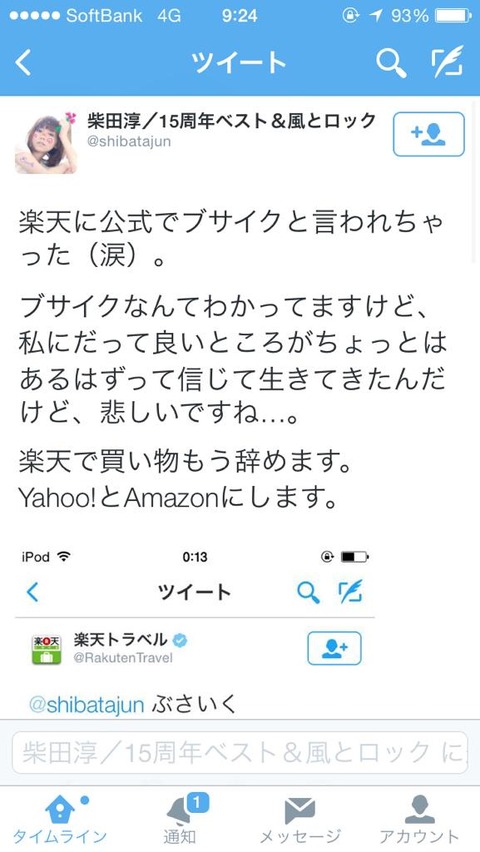Tap embedded 楽天トラベル follow button
The width and height of the screenshot is (480, 852).
[334, 648]
